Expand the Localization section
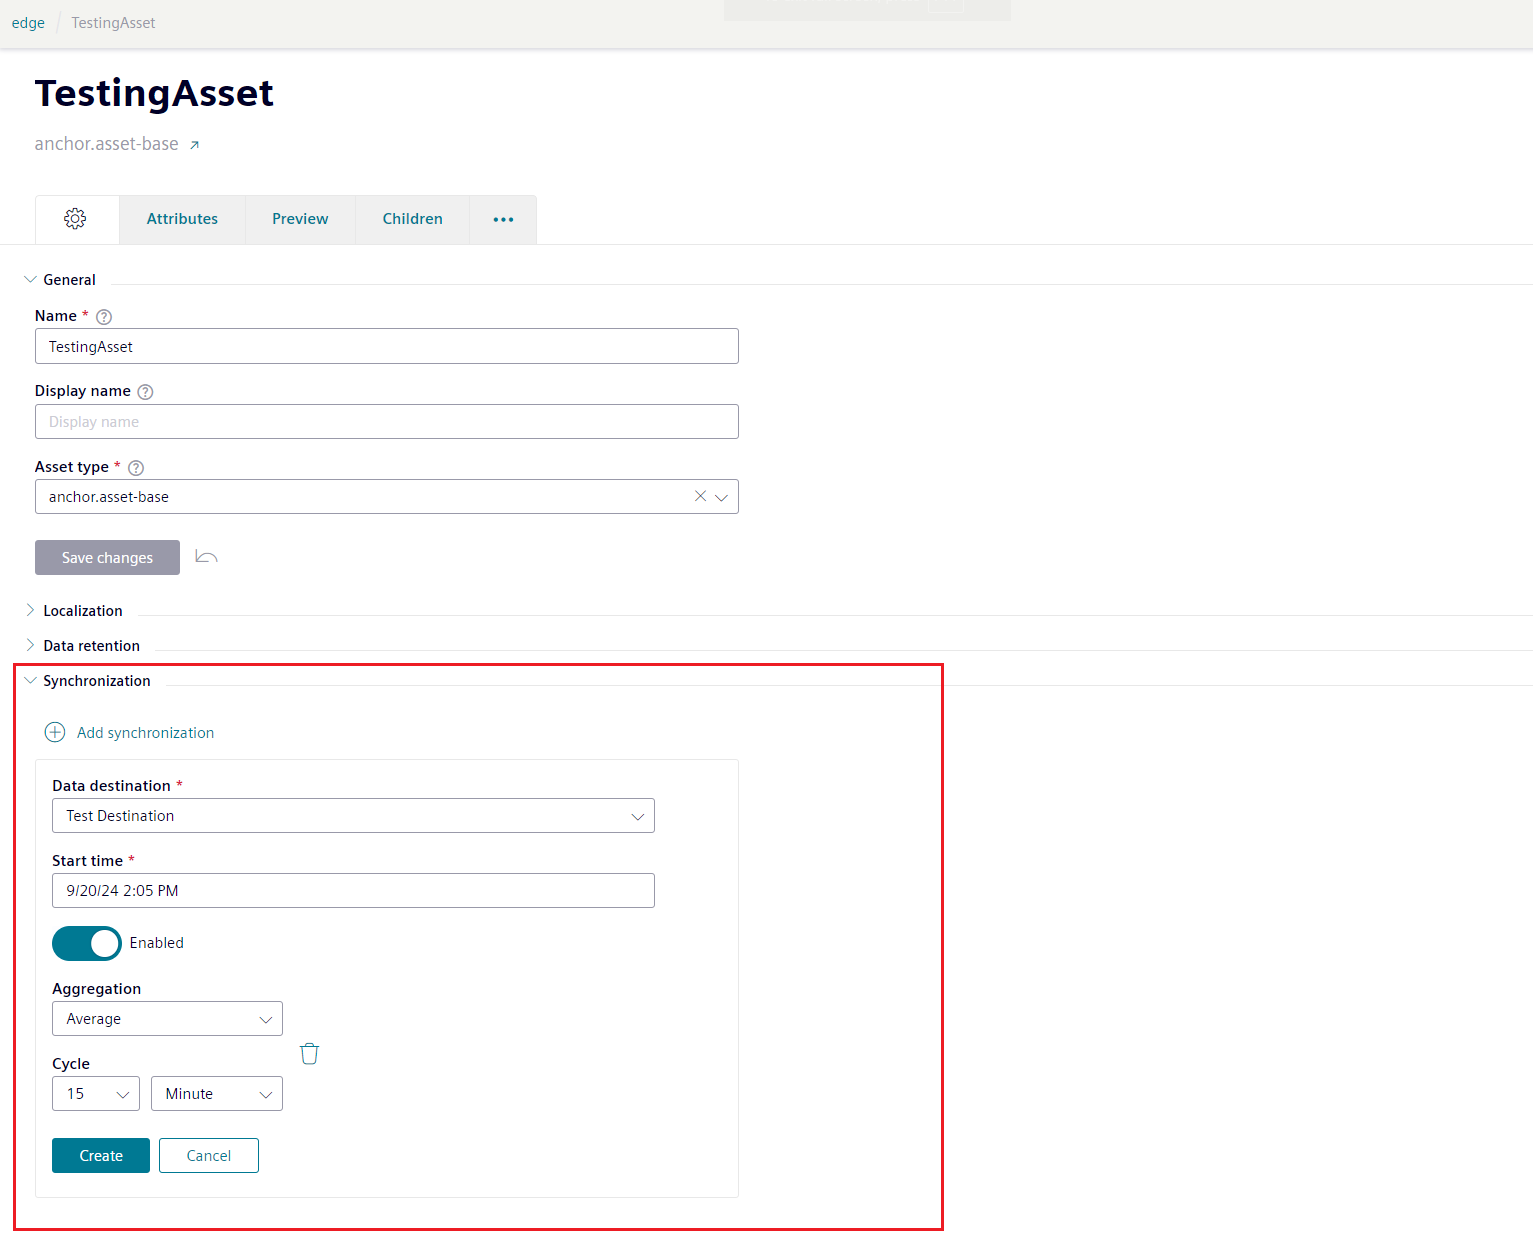Viewport: 1533px width, 1254px height. [83, 611]
